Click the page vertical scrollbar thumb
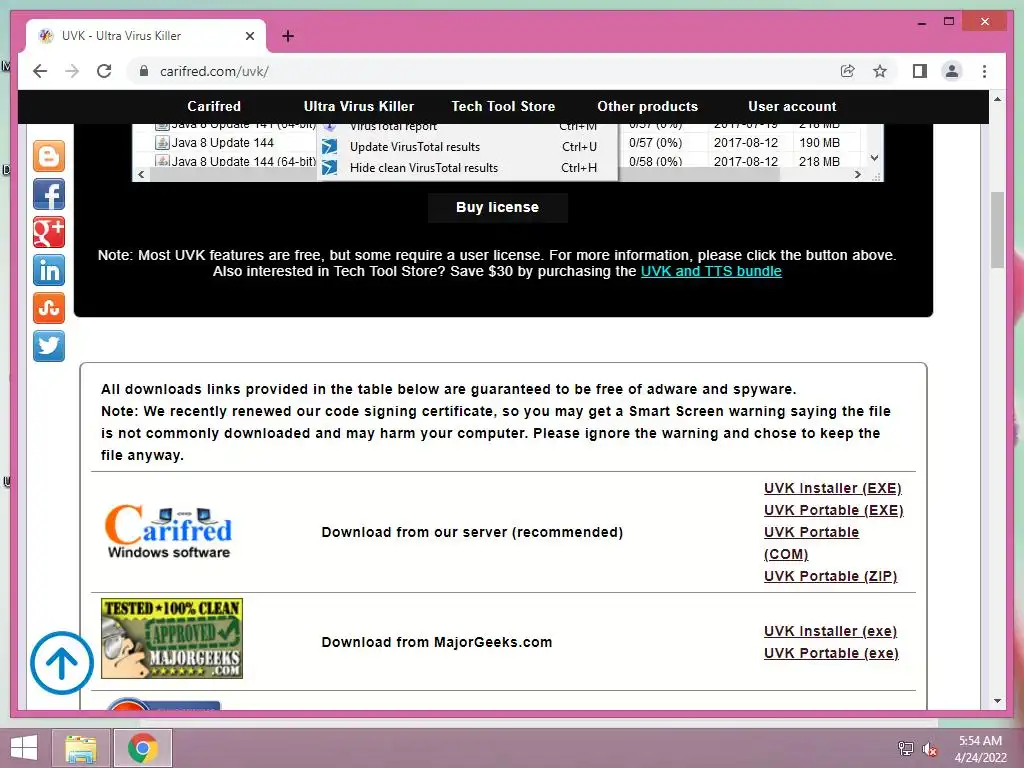This screenshot has height=768, width=1024. (x=997, y=230)
